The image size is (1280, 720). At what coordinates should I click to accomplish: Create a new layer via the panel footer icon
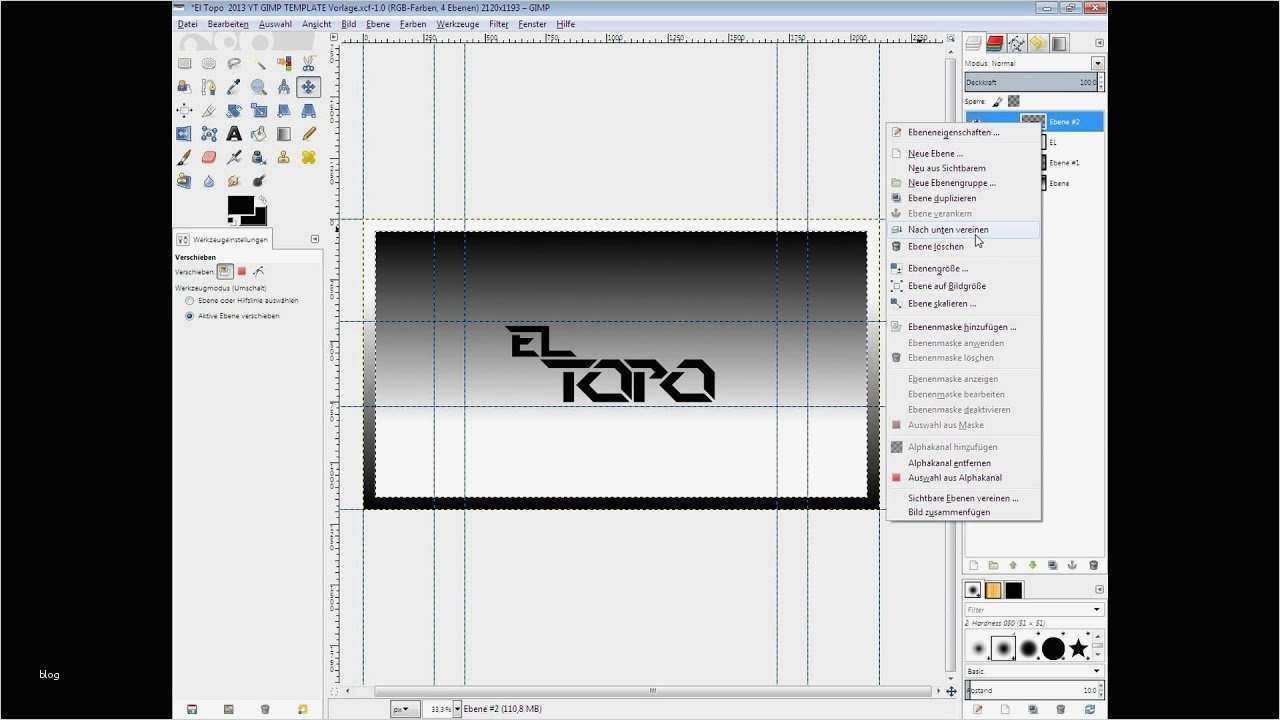point(973,565)
